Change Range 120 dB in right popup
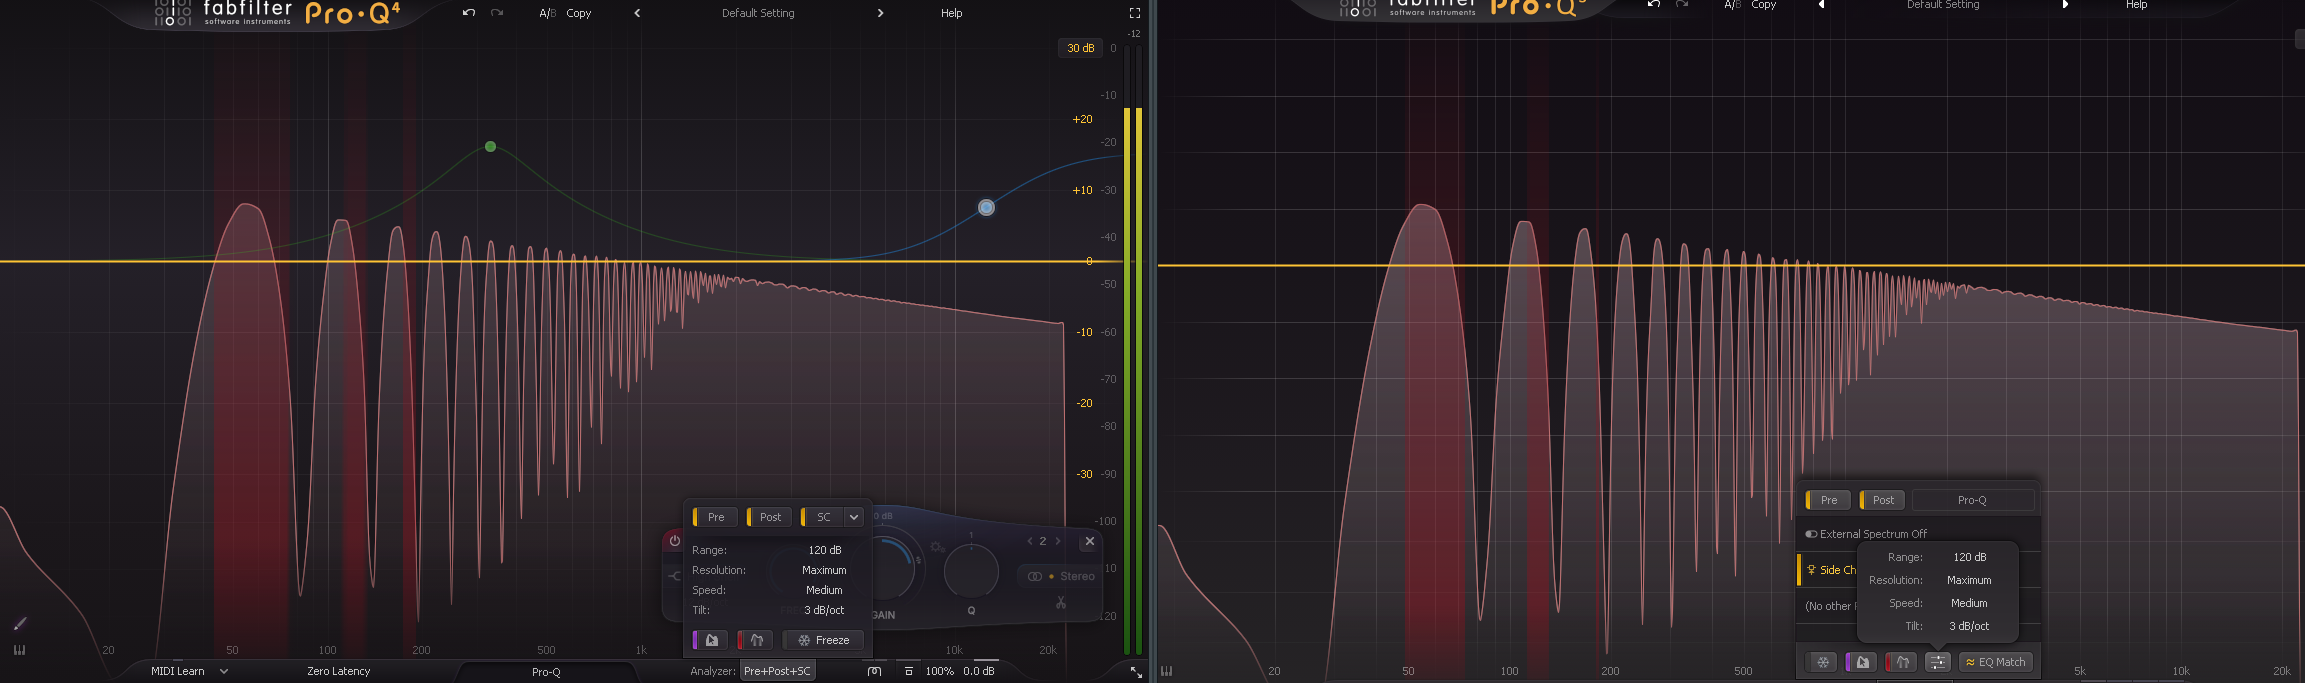The width and height of the screenshot is (2305, 683). tap(1969, 557)
